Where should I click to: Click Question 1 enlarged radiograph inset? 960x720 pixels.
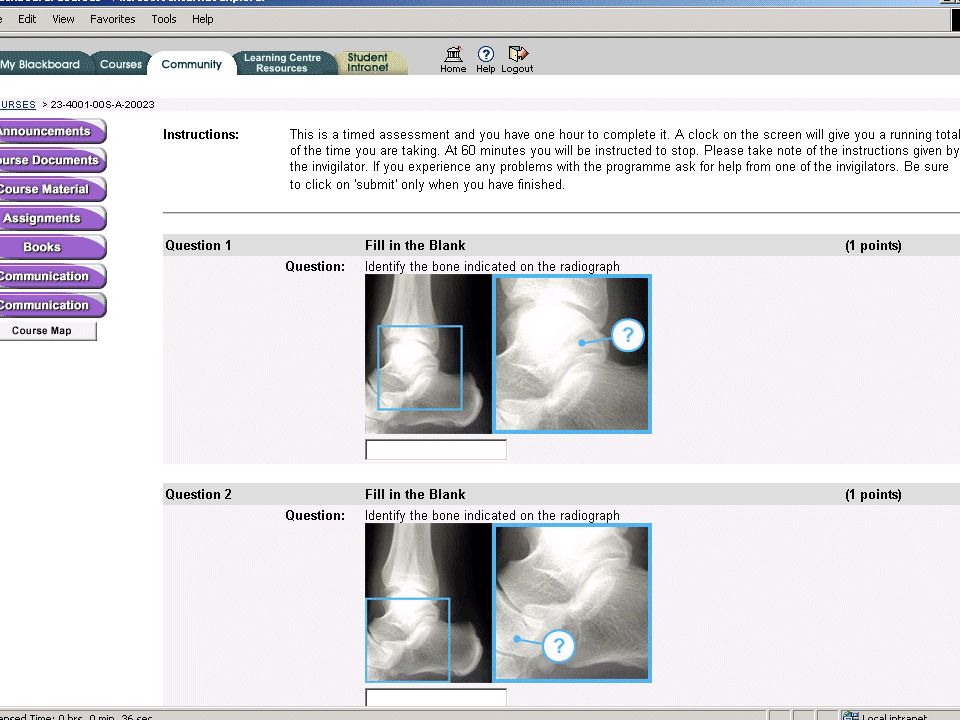pyautogui.click(x=572, y=354)
